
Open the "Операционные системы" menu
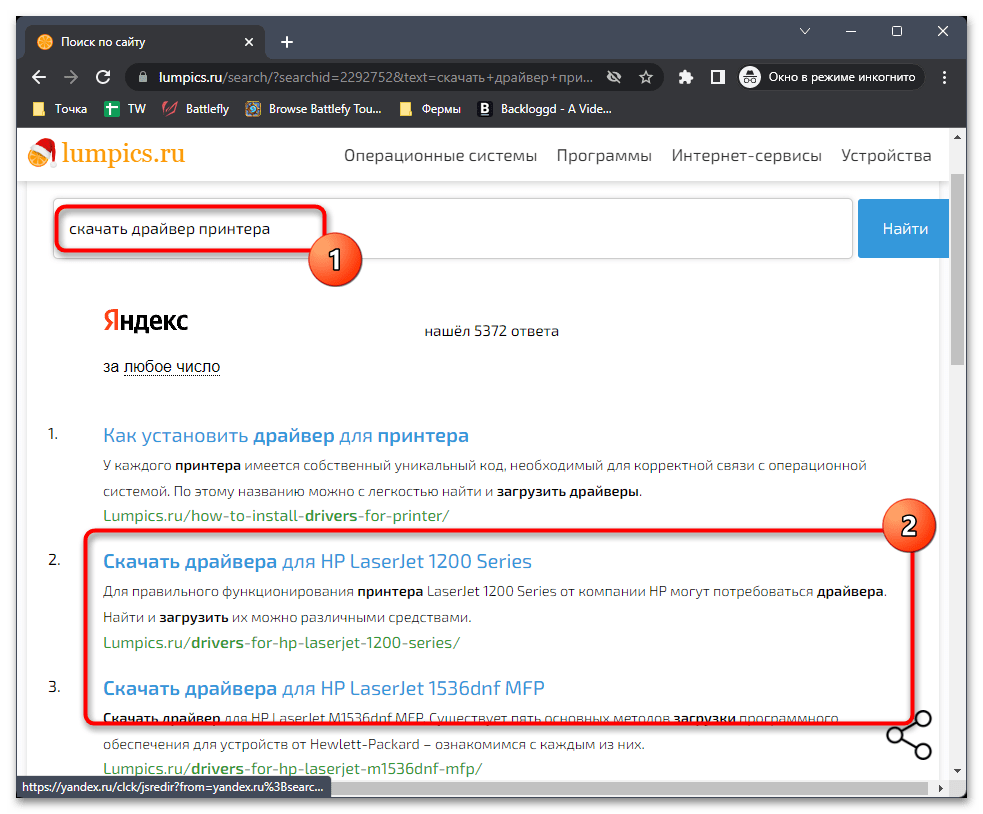pyautogui.click(x=440, y=156)
